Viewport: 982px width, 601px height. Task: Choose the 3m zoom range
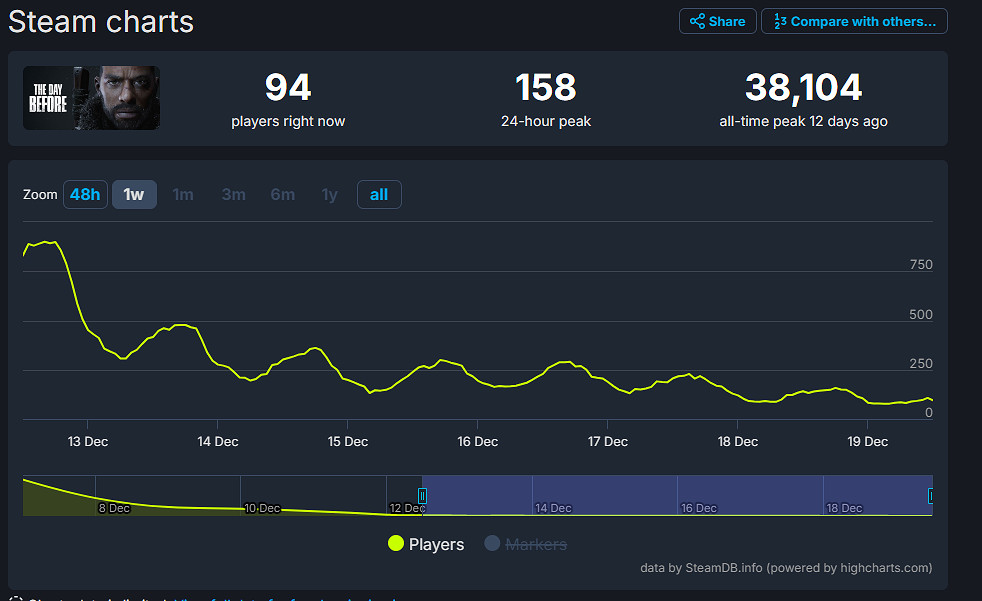click(233, 194)
